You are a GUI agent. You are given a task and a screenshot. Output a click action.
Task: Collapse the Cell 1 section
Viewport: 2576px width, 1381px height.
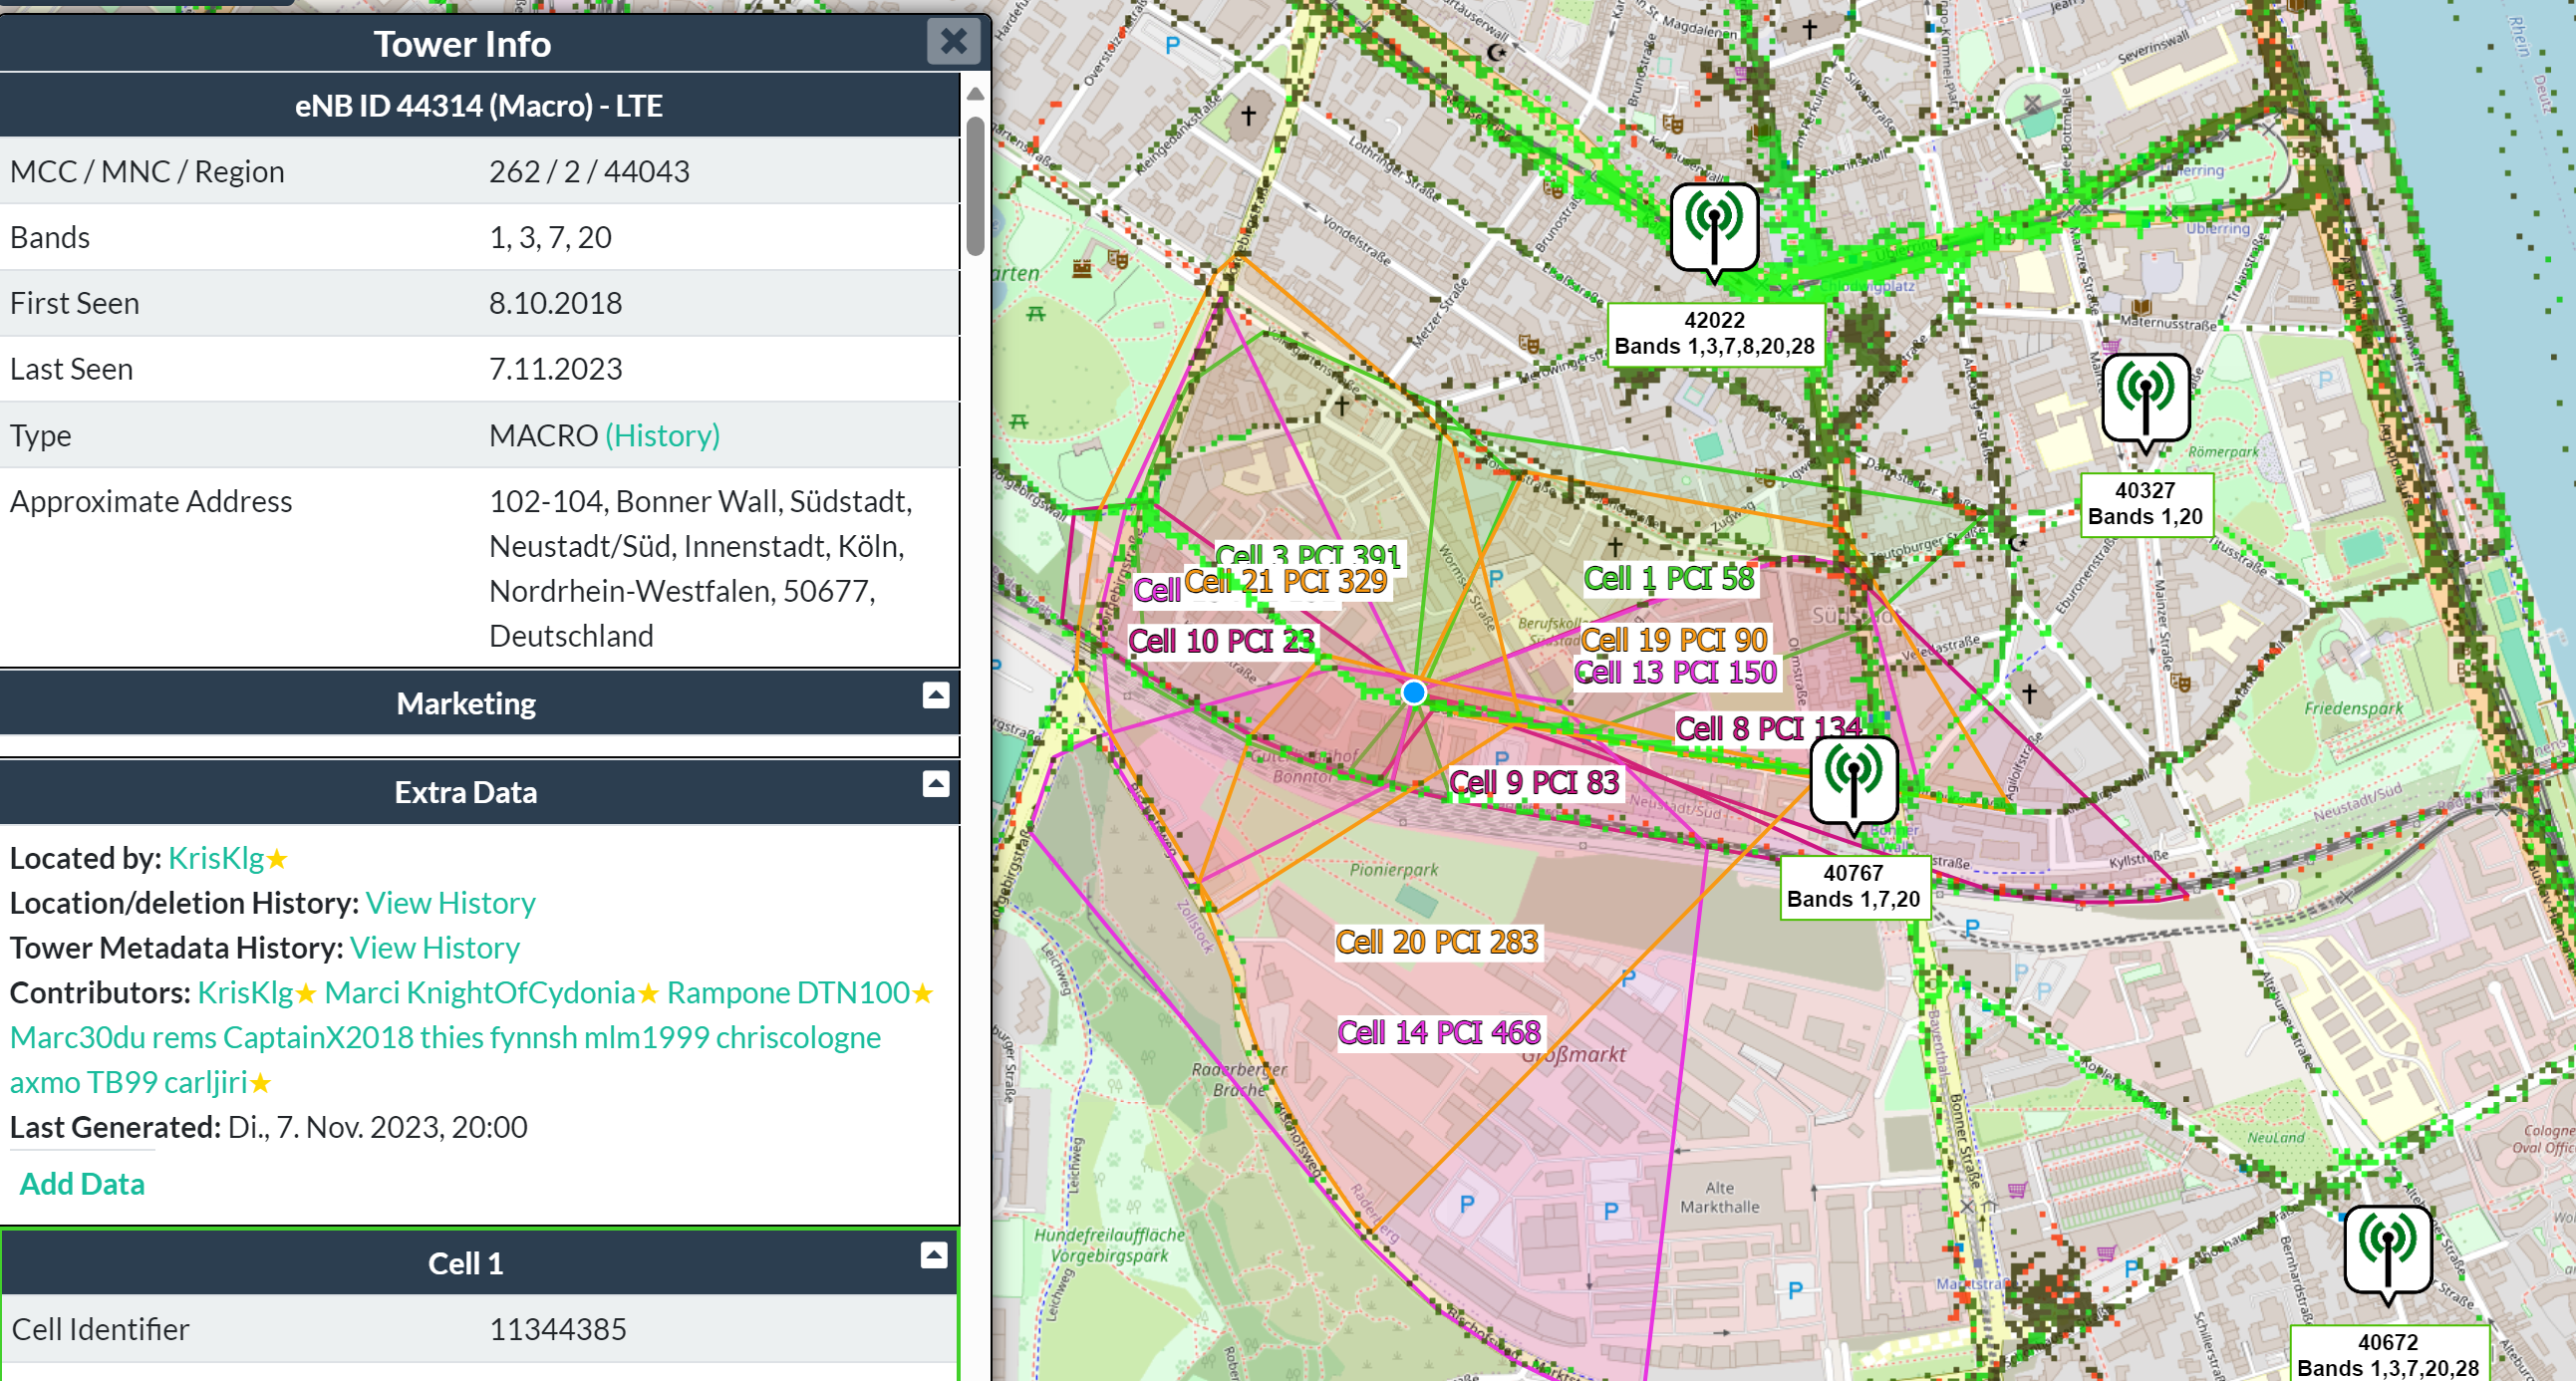(933, 1255)
